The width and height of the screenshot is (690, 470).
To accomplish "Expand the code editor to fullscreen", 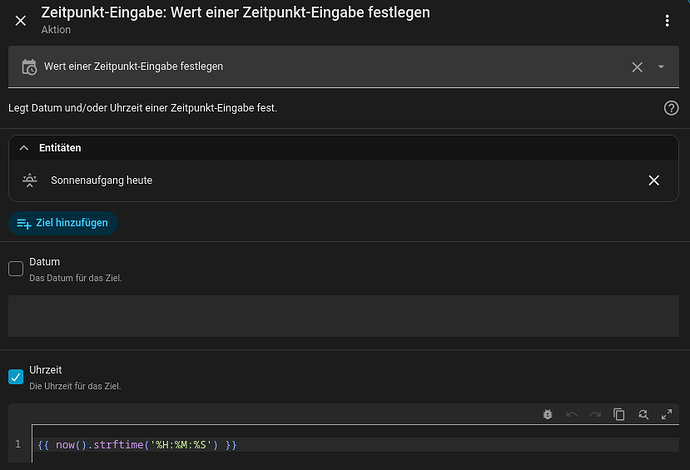I will (667, 414).
